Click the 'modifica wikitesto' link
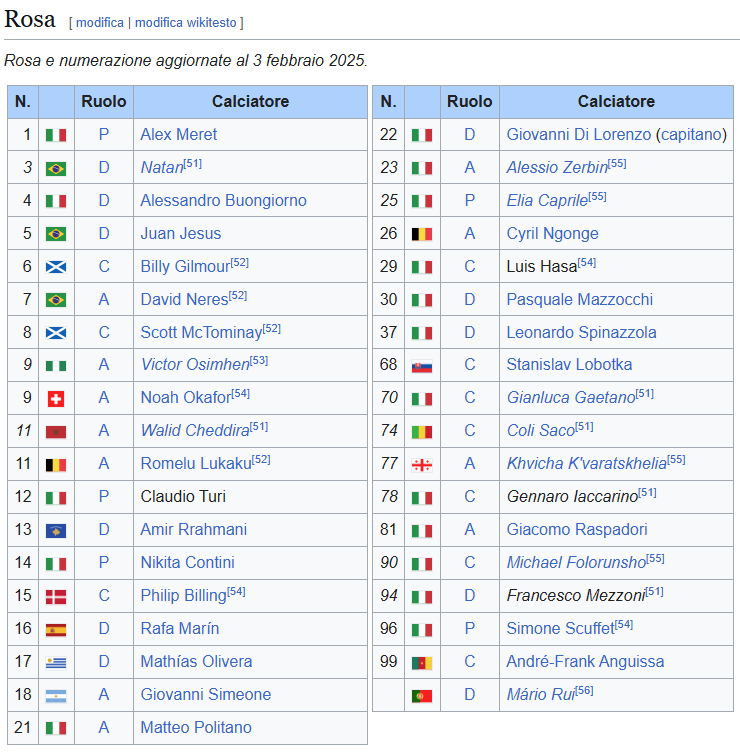Image resolution: width=740 pixels, height=752 pixels. tap(186, 23)
